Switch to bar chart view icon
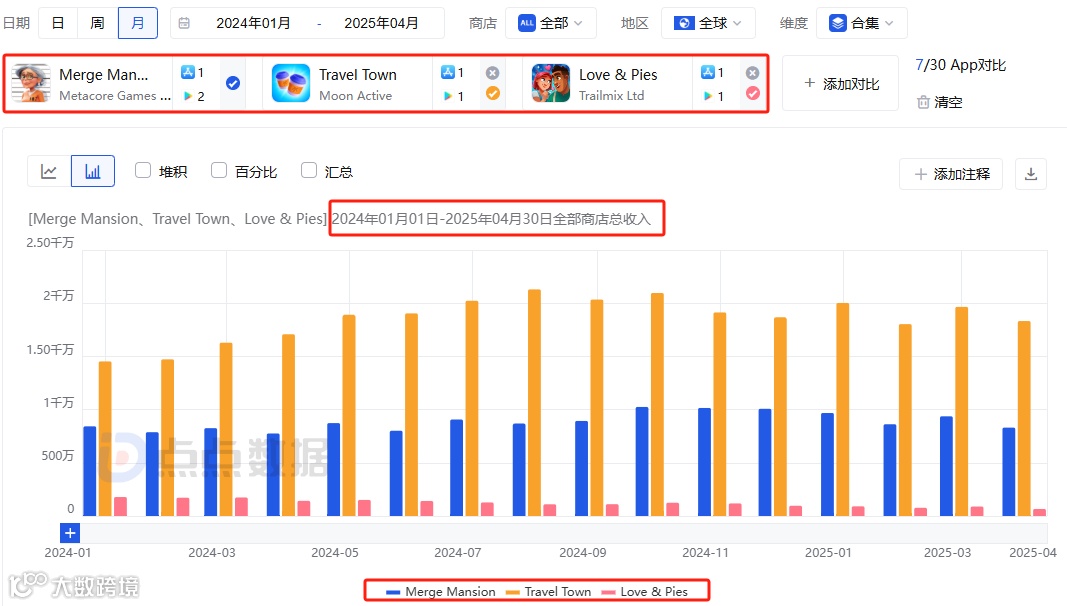1067x606 pixels. click(93, 171)
